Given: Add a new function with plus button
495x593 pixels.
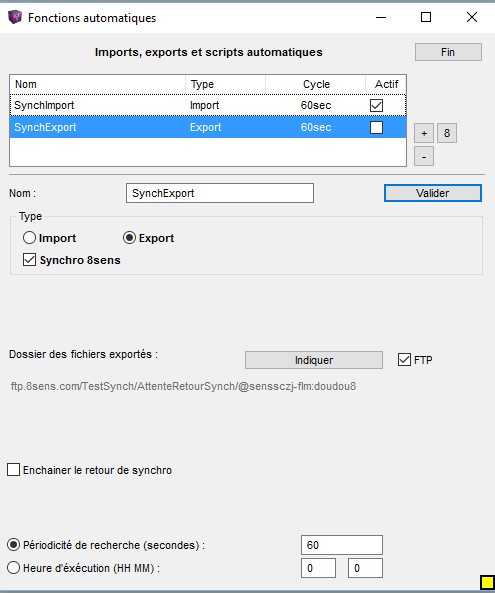Looking at the screenshot, I should pos(424,133).
